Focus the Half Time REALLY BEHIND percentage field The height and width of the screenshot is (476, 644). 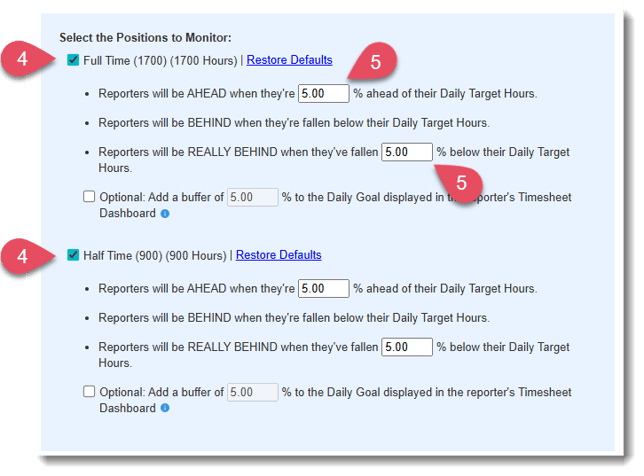click(x=407, y=347)
